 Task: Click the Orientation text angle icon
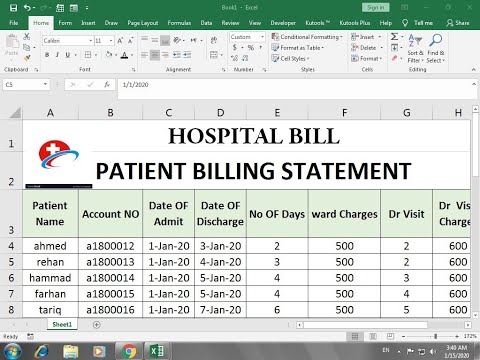(177, 40)
